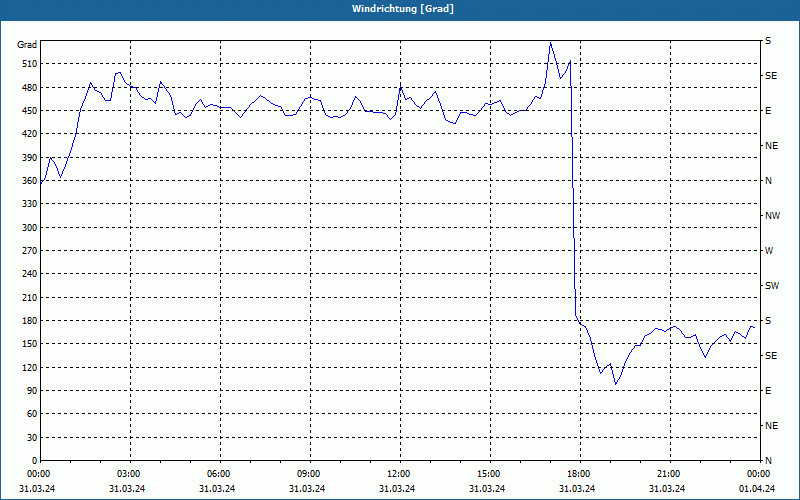Select the 210 y-axis value
800x500 pixels.
pyautogui.click(x=29, y=297)
